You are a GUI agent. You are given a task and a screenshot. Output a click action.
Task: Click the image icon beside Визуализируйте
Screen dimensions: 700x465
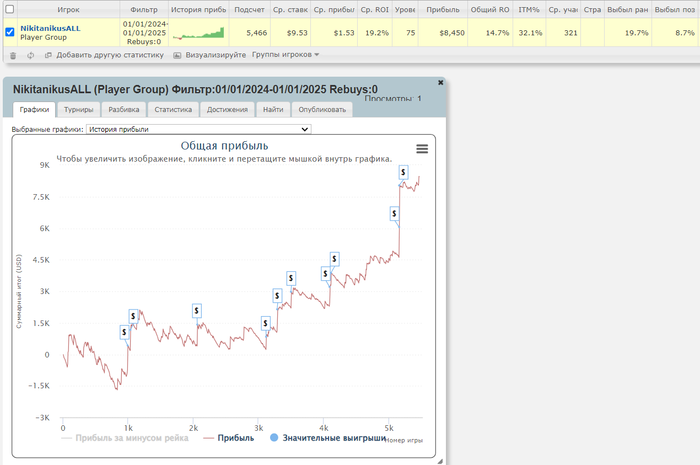[x=177, y=55]
